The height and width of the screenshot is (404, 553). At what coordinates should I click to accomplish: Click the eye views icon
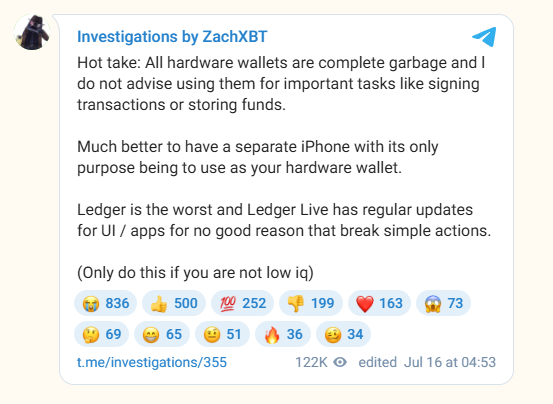tap(340, 362)
